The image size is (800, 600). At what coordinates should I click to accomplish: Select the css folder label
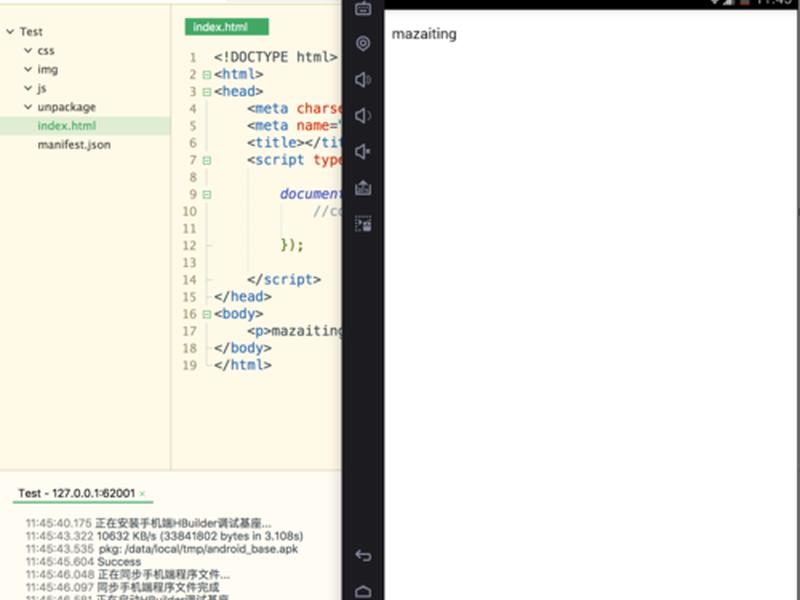point(46,51)
